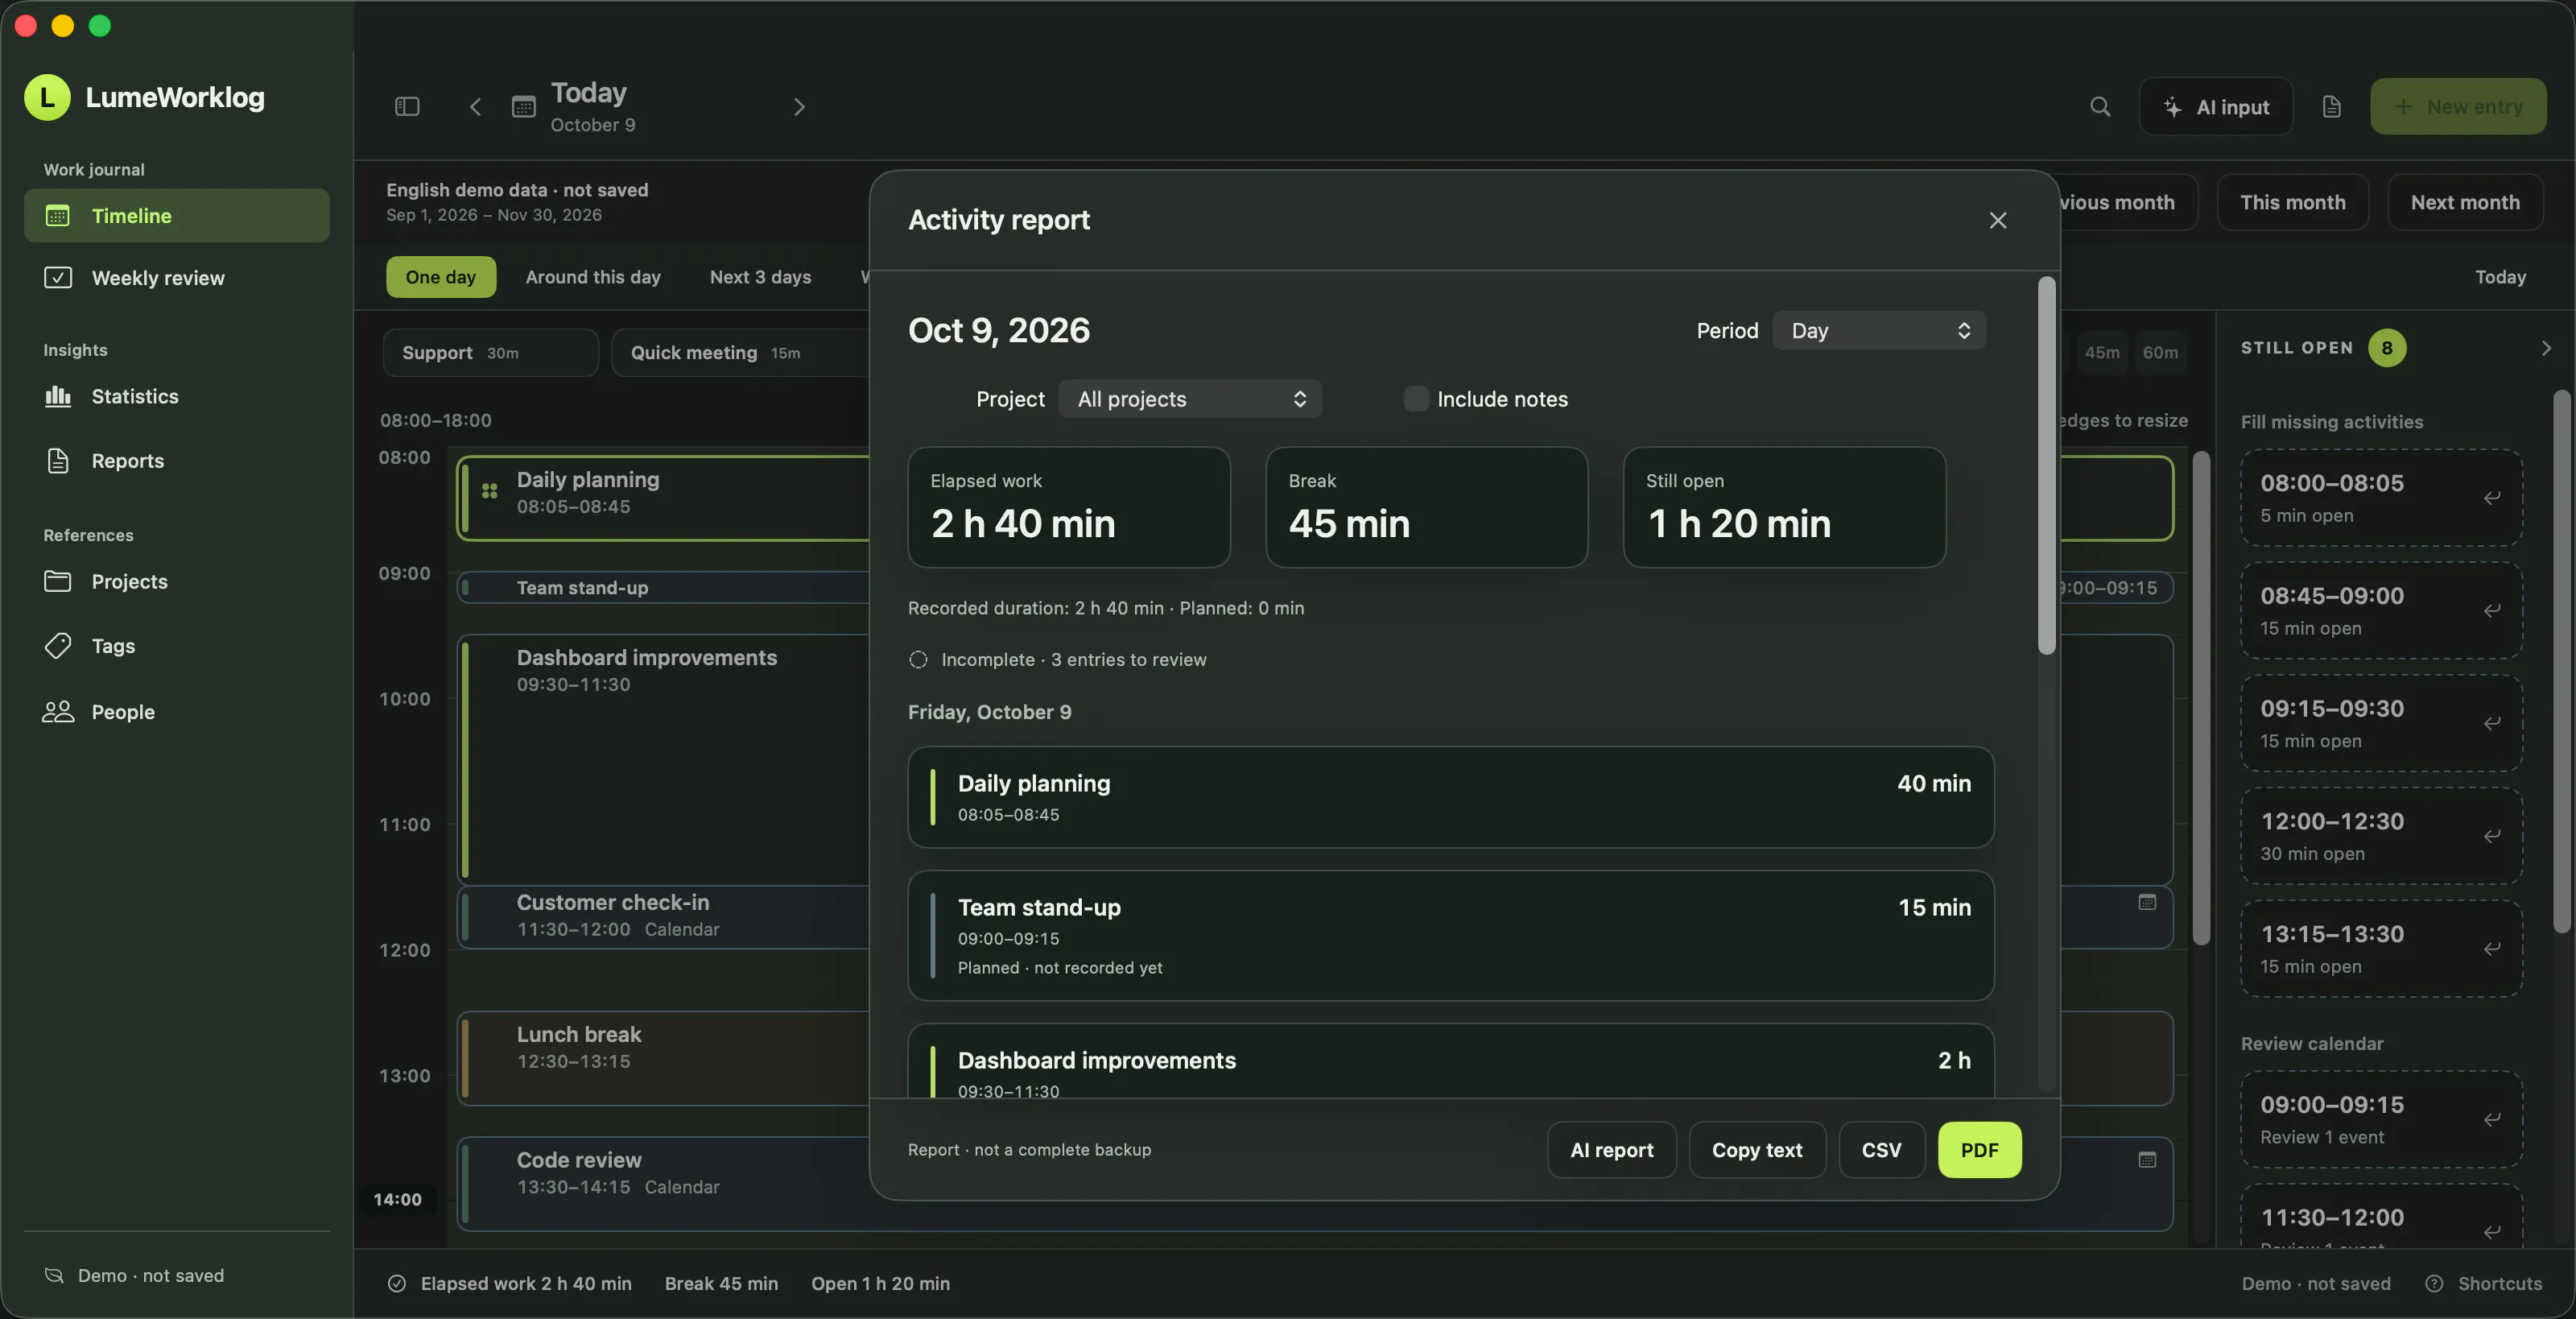The image size is (2576, 1319).
Task: Open Projects in the sidebar
Action: click(x=177, y=581)
